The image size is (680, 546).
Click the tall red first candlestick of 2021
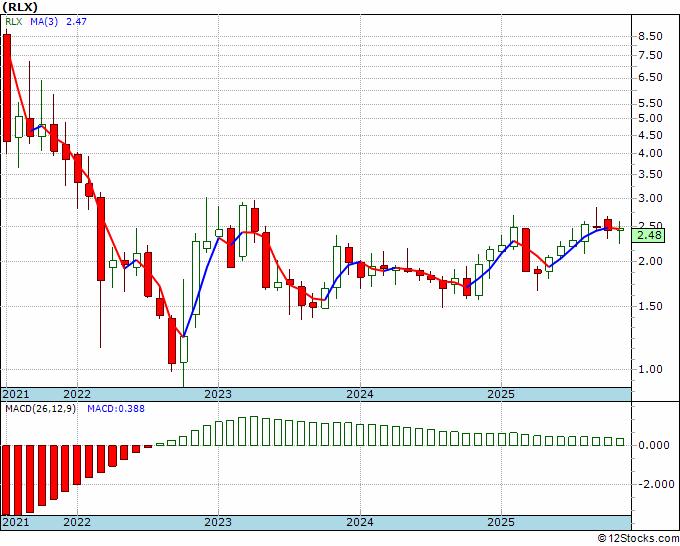pos(7,88)
